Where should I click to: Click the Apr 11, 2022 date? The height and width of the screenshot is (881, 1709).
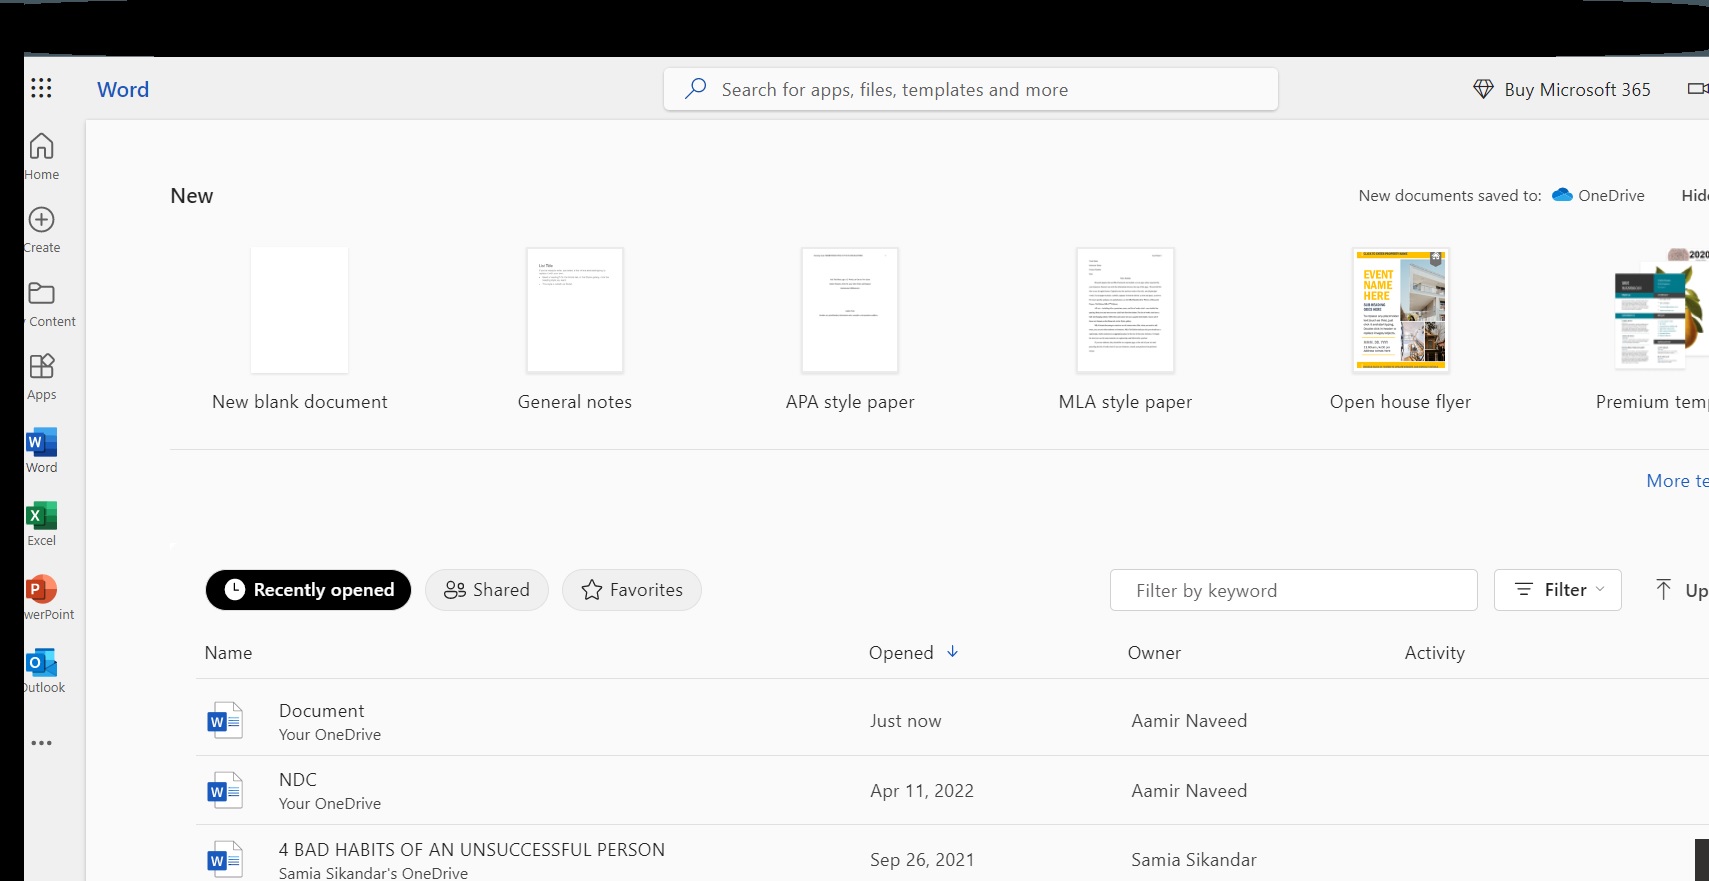click(922, 791)
